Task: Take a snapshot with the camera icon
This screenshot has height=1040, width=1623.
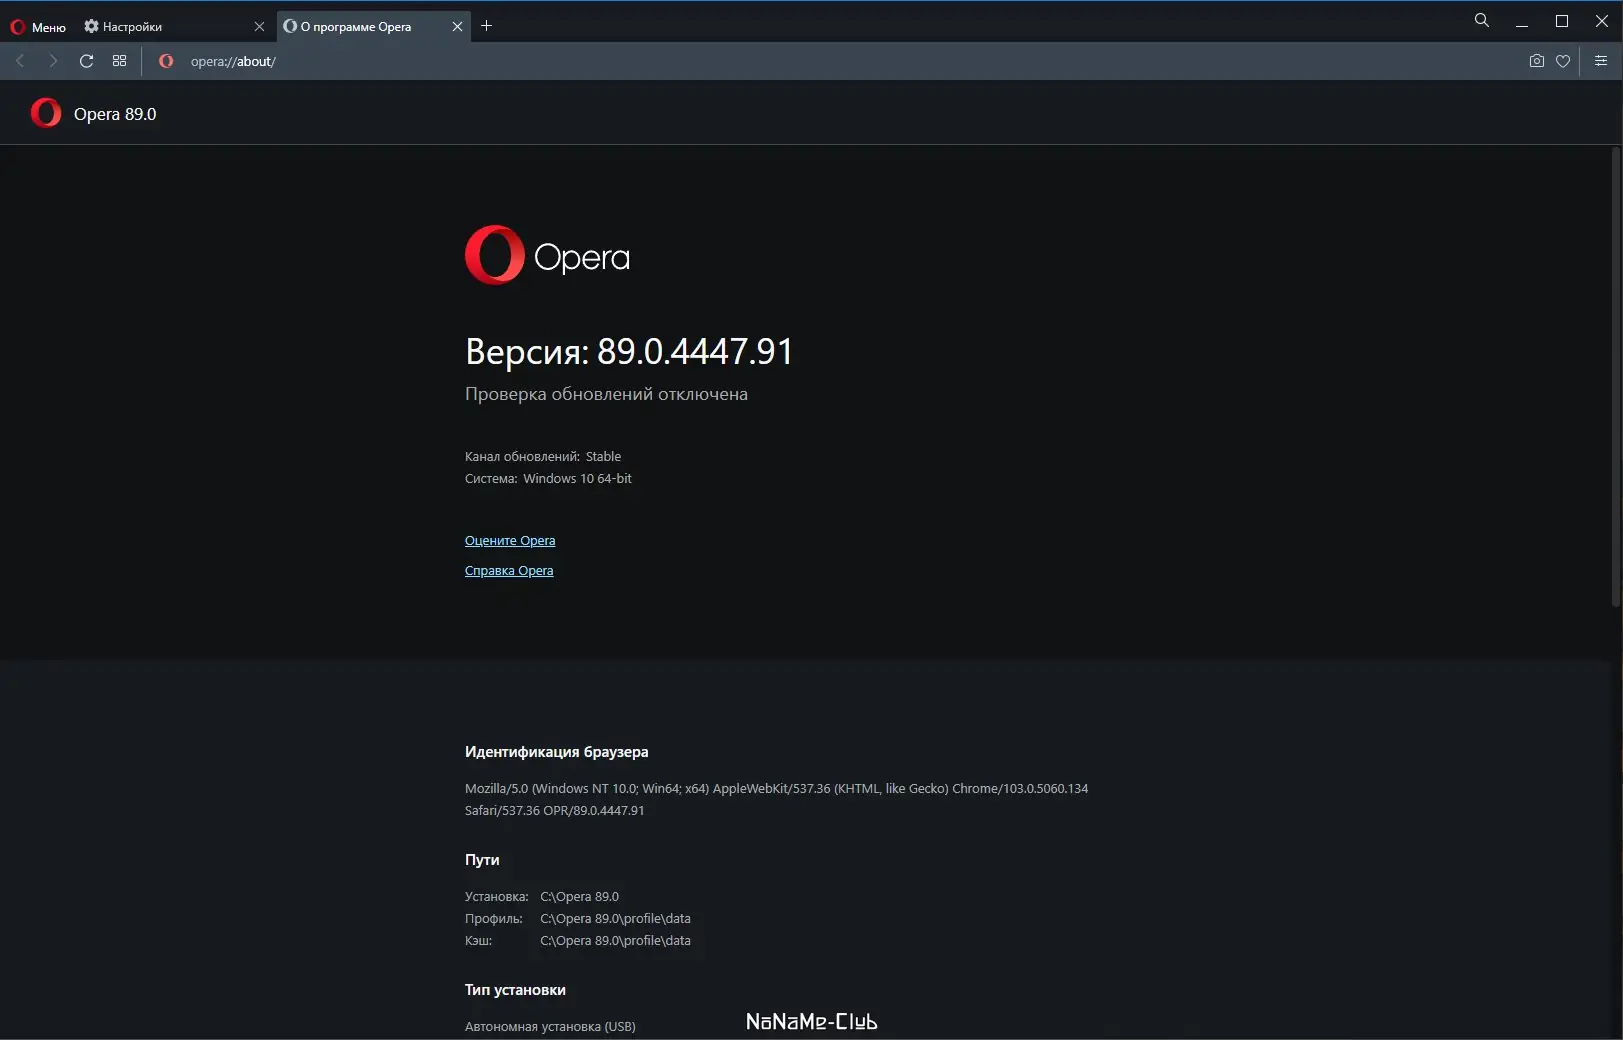Action: pos(1536,61)
